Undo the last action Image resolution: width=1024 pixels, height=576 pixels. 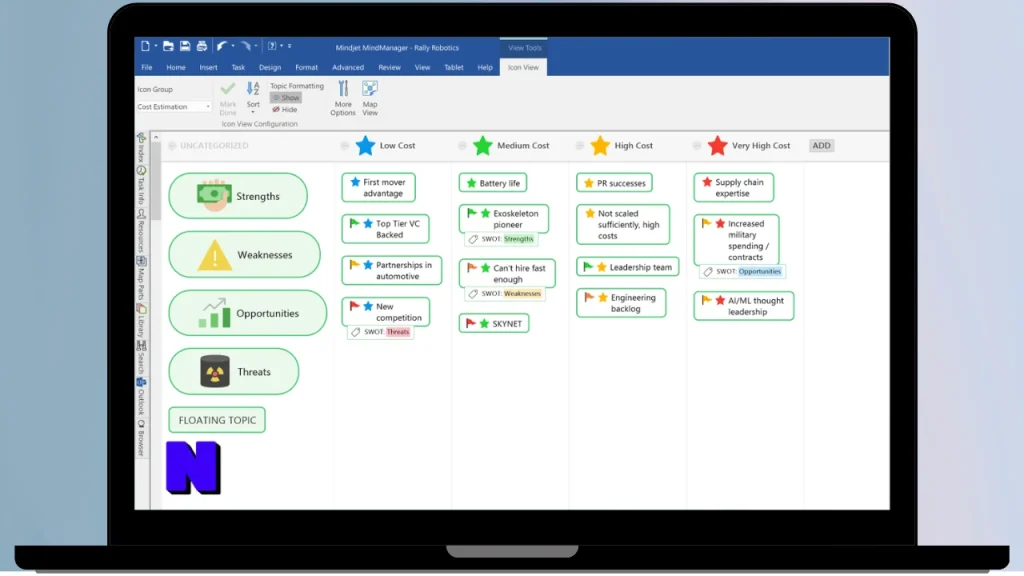pos(221,46)
